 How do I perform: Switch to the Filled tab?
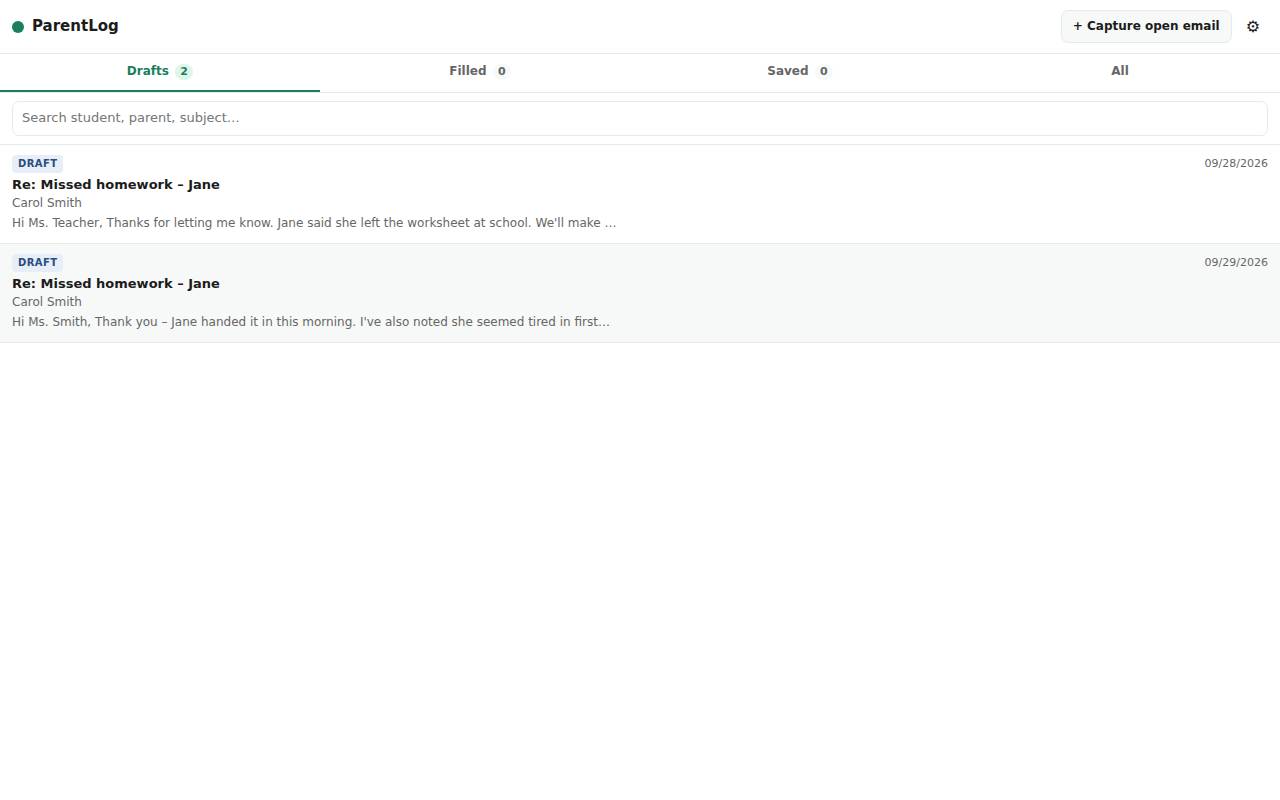(x=480, y=72)
